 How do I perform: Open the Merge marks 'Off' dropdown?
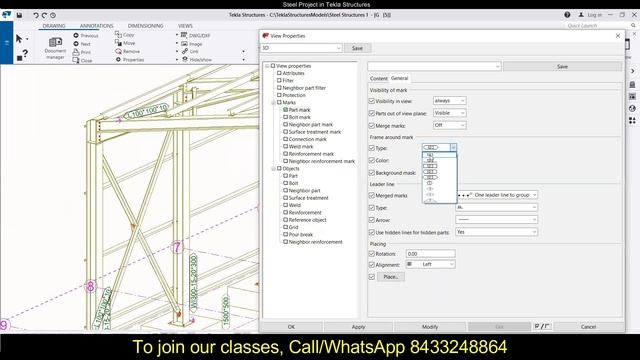coord(449,125)
